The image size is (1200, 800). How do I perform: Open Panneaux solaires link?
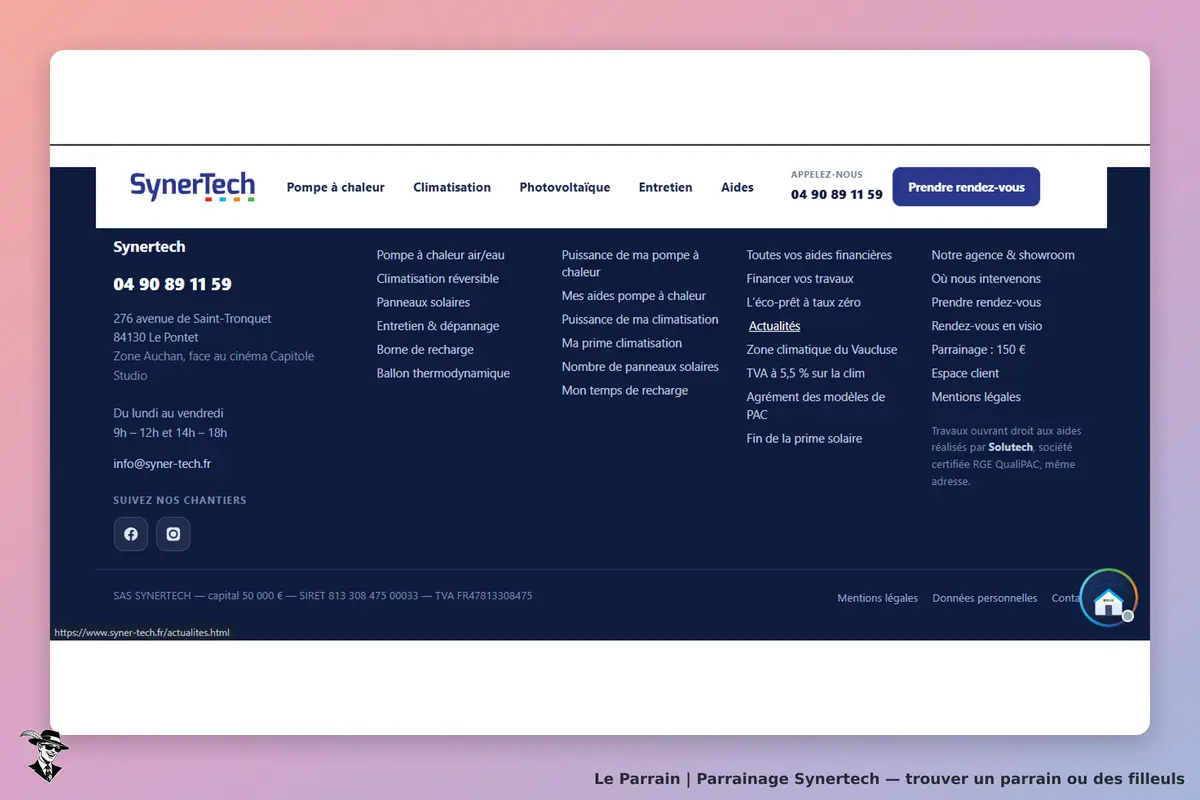coord(423,302)
